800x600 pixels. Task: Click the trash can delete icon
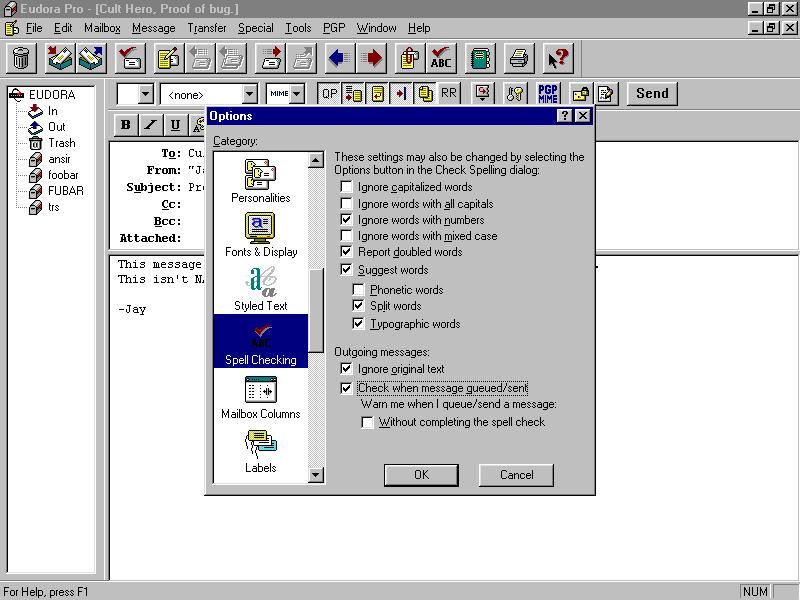point(21,59)
